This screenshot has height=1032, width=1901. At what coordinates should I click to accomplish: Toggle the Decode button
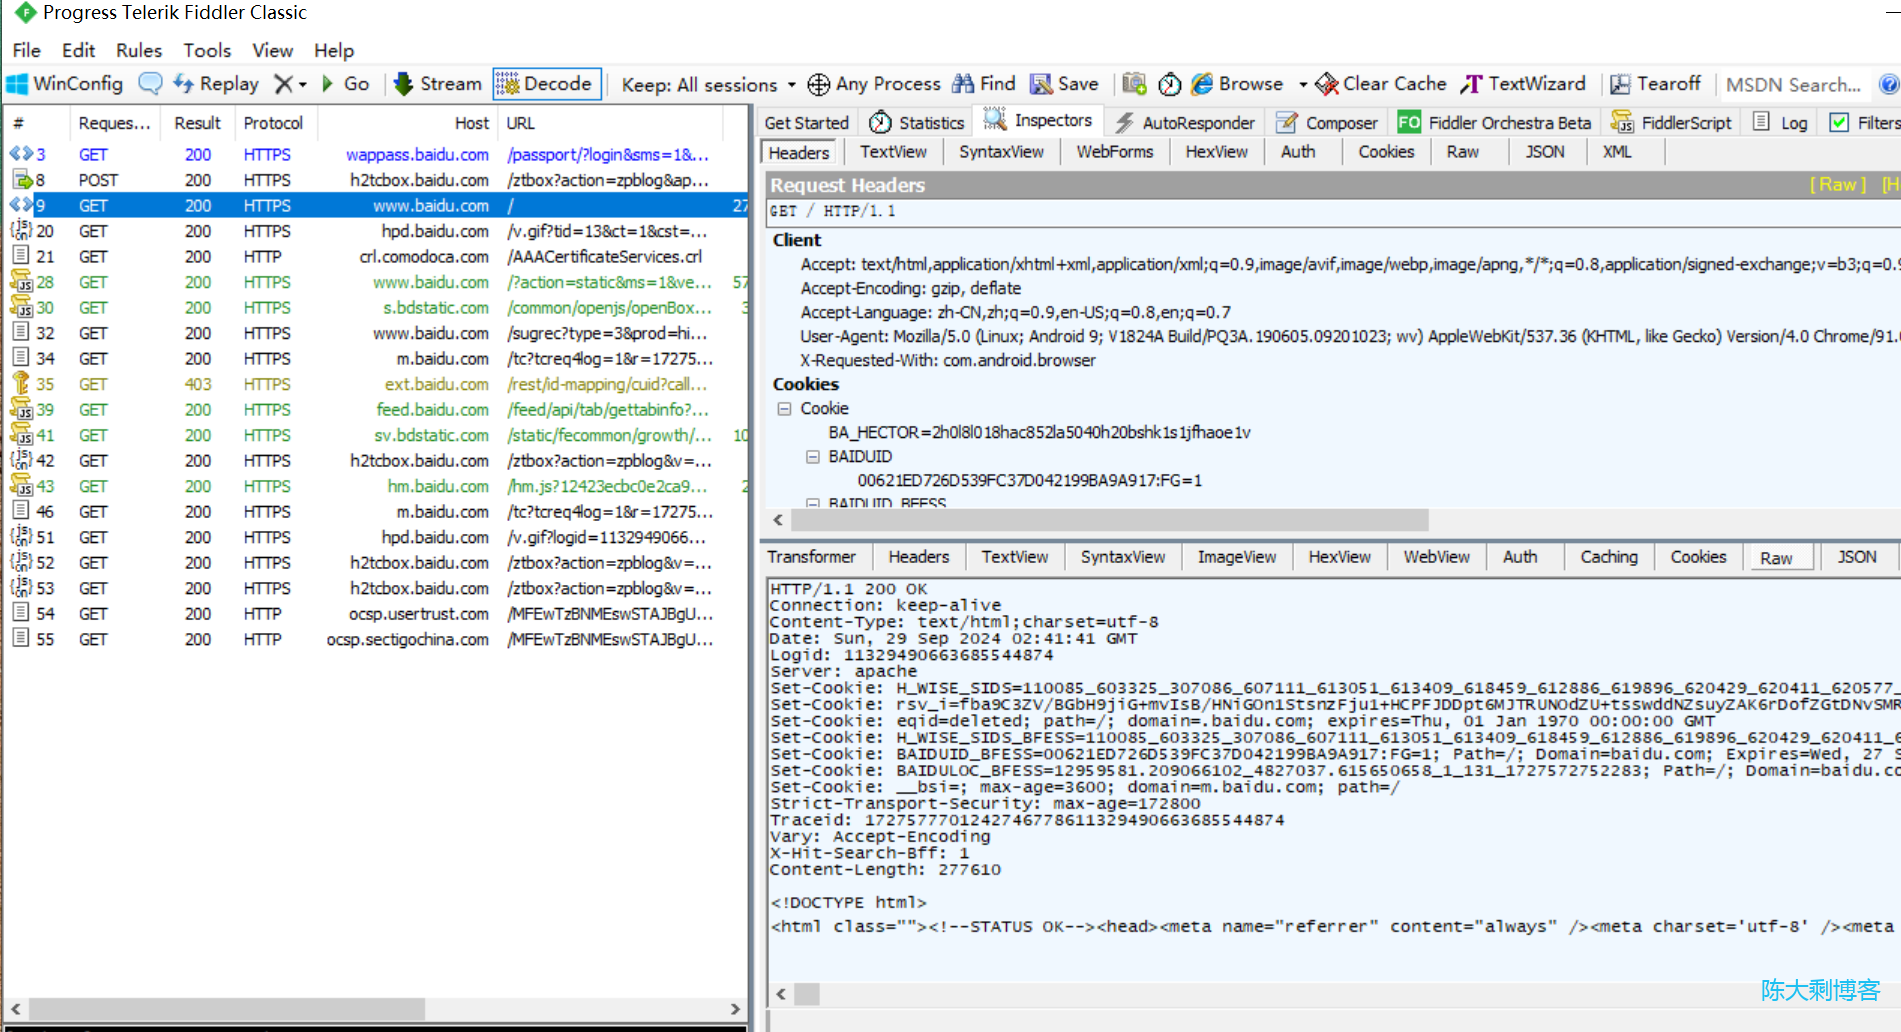point(547,84)
